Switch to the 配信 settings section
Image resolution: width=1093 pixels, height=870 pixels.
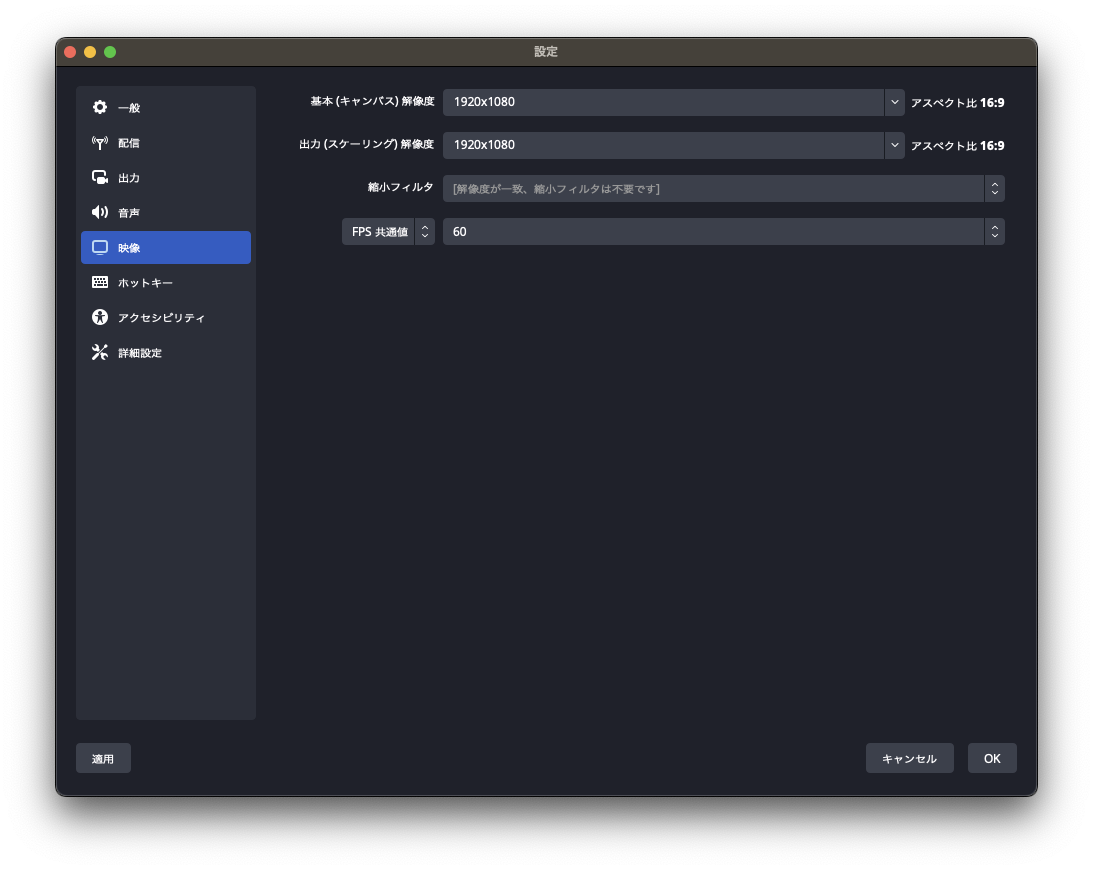[166, 143]
